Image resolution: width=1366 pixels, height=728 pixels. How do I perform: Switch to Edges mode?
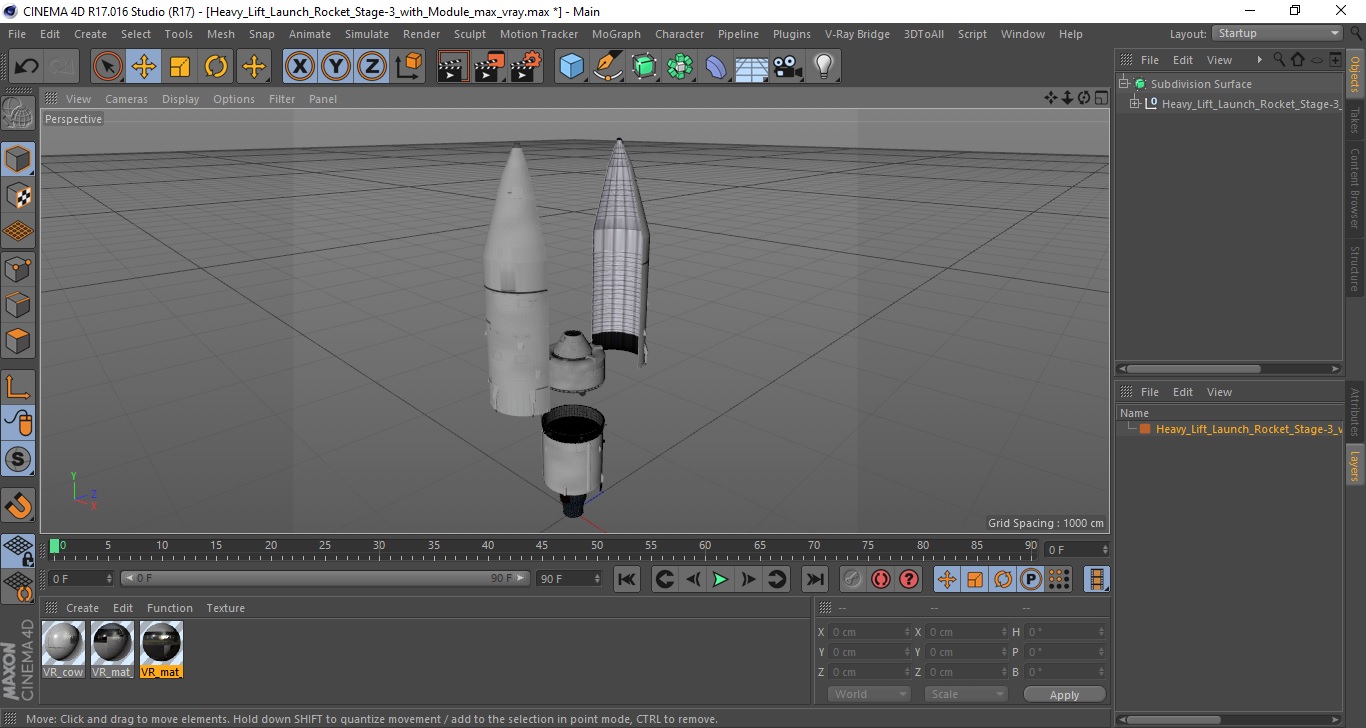[x=18, y=304]
